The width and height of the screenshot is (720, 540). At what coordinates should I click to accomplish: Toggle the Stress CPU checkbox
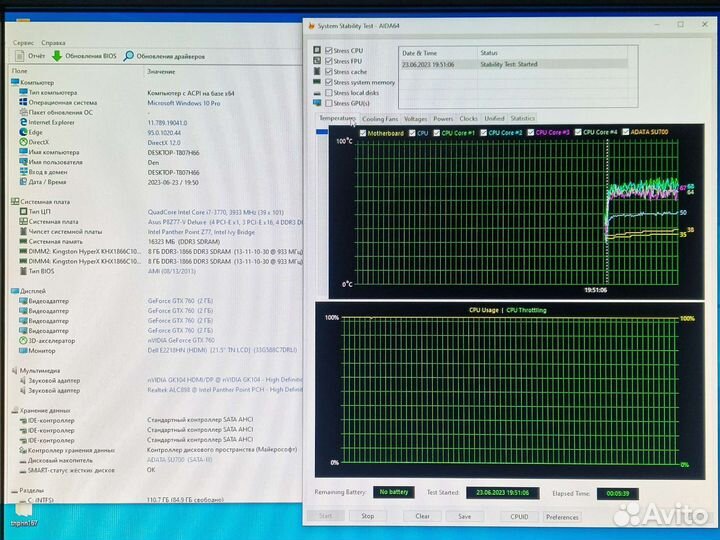click(x=329, y=51)
